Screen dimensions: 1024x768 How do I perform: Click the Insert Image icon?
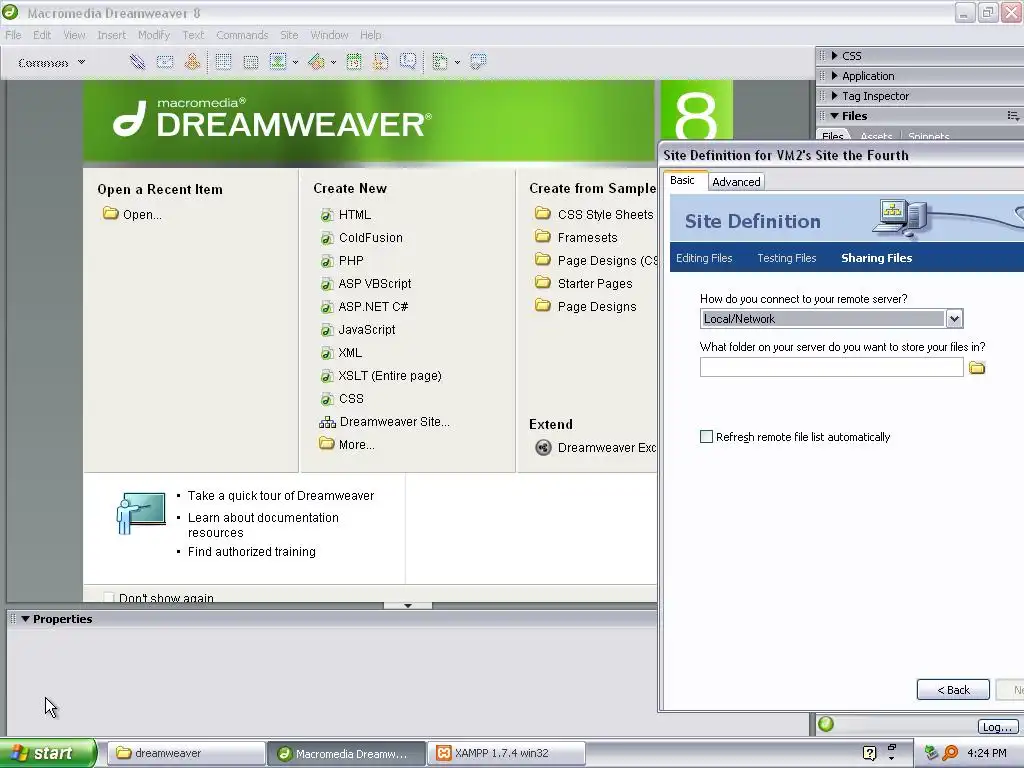[278, 62]
